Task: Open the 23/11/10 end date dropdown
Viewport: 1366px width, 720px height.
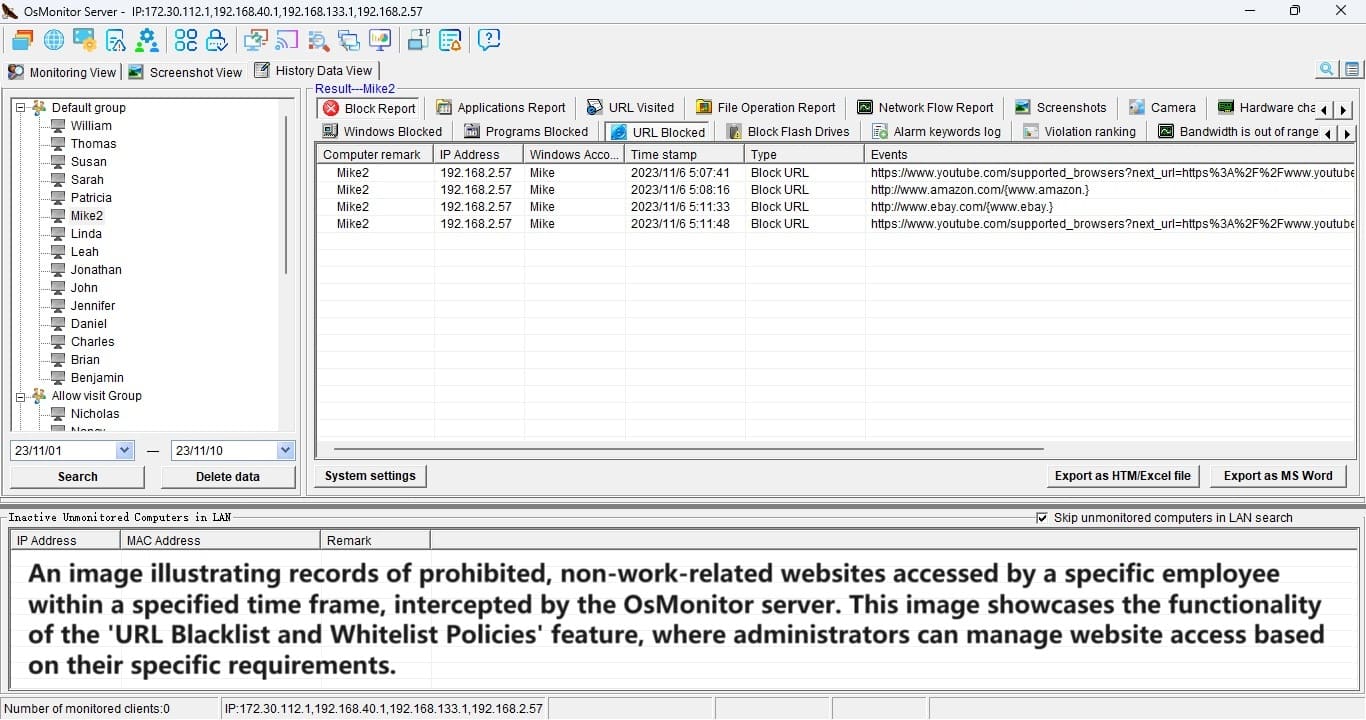Action: pyautogui.click(x=286, y=450)
